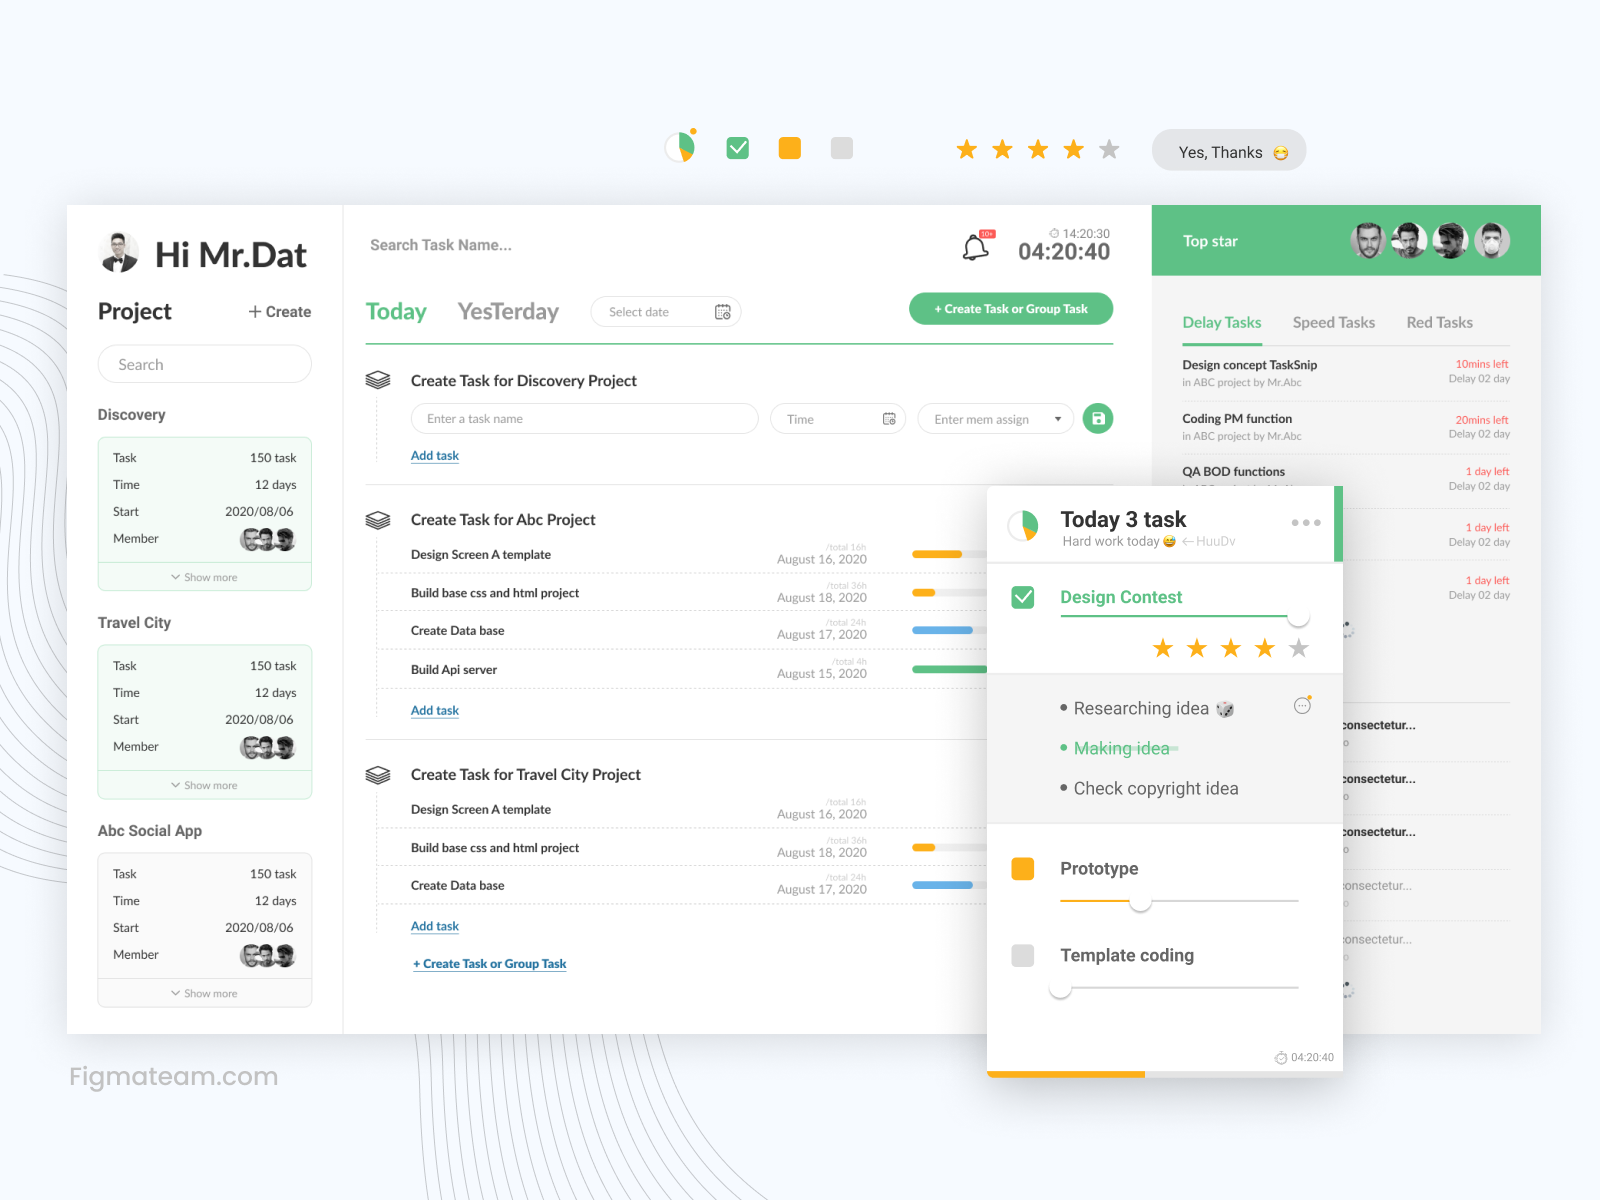Switch to the Speed Tasks tab
Screen dimensions: 1600x1200
click(x=1334, y=322)
